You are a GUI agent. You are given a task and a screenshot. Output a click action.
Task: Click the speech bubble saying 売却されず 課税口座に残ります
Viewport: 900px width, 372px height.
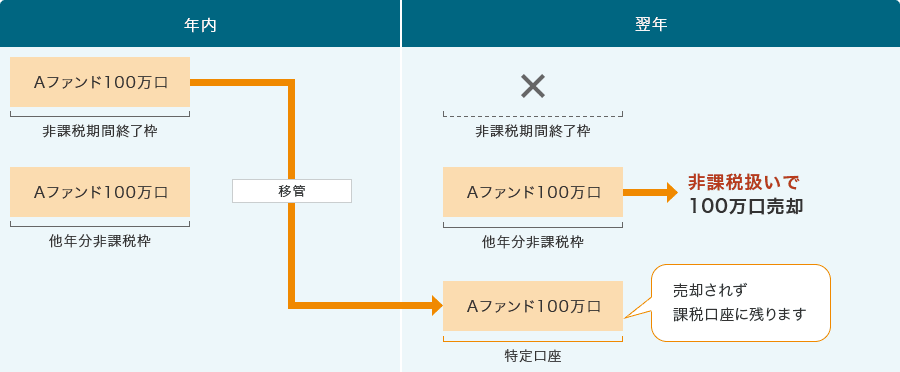tap(740, 303)
